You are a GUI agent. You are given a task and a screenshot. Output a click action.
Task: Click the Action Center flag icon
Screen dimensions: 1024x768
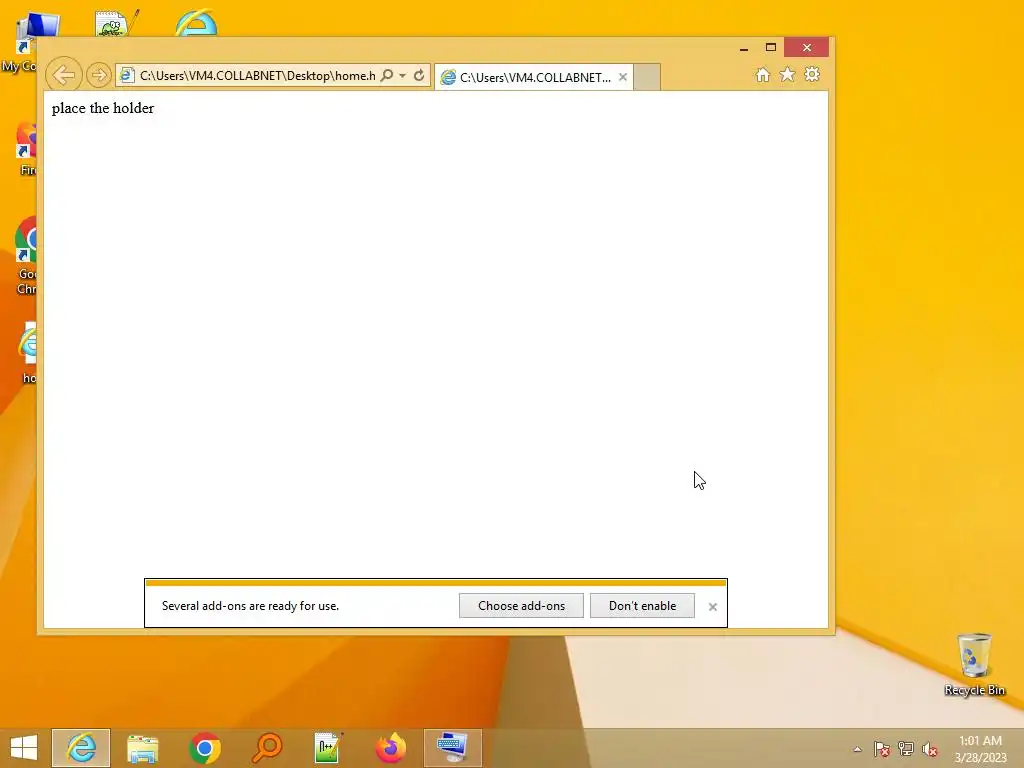coord(882,749)
